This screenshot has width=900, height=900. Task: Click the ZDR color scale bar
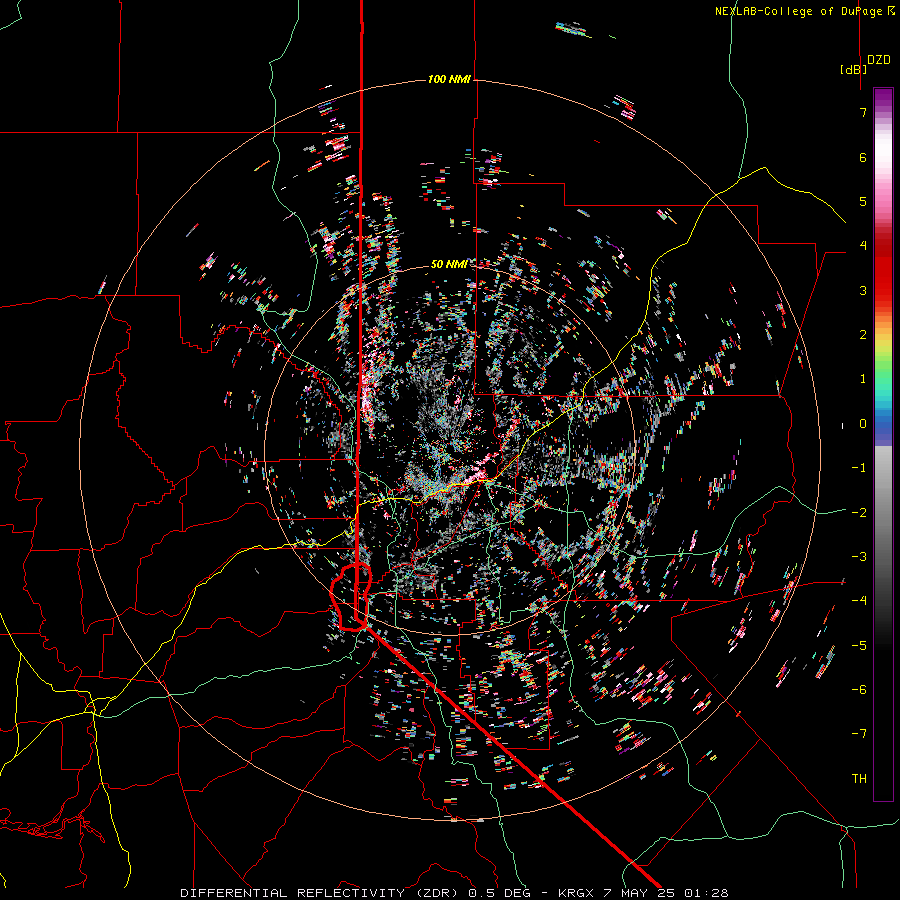pos(883,444)
